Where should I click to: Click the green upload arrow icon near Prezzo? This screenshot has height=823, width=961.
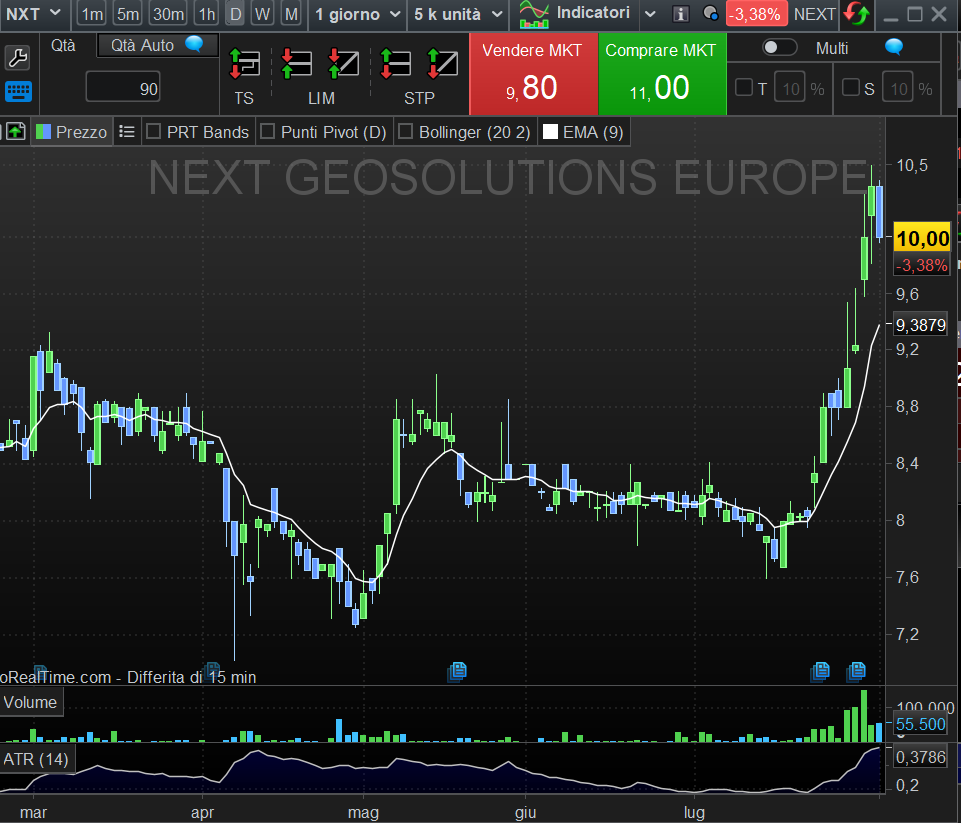coord(16,131)
